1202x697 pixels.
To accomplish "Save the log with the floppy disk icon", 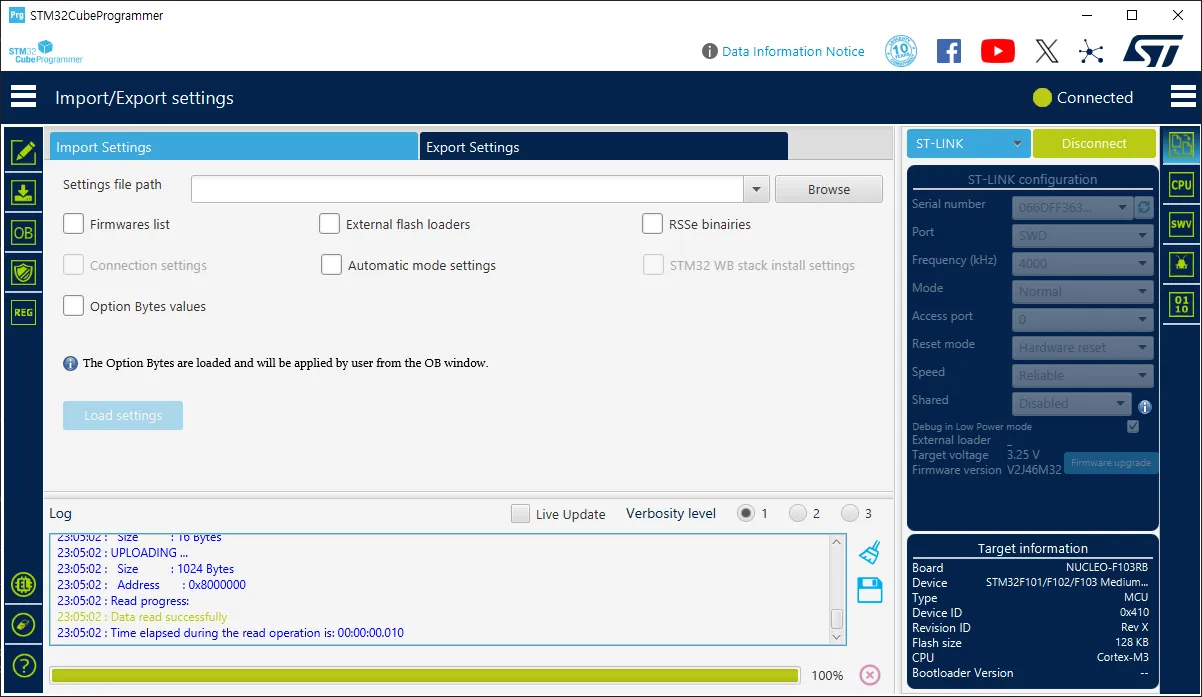I will coord(870,590).
